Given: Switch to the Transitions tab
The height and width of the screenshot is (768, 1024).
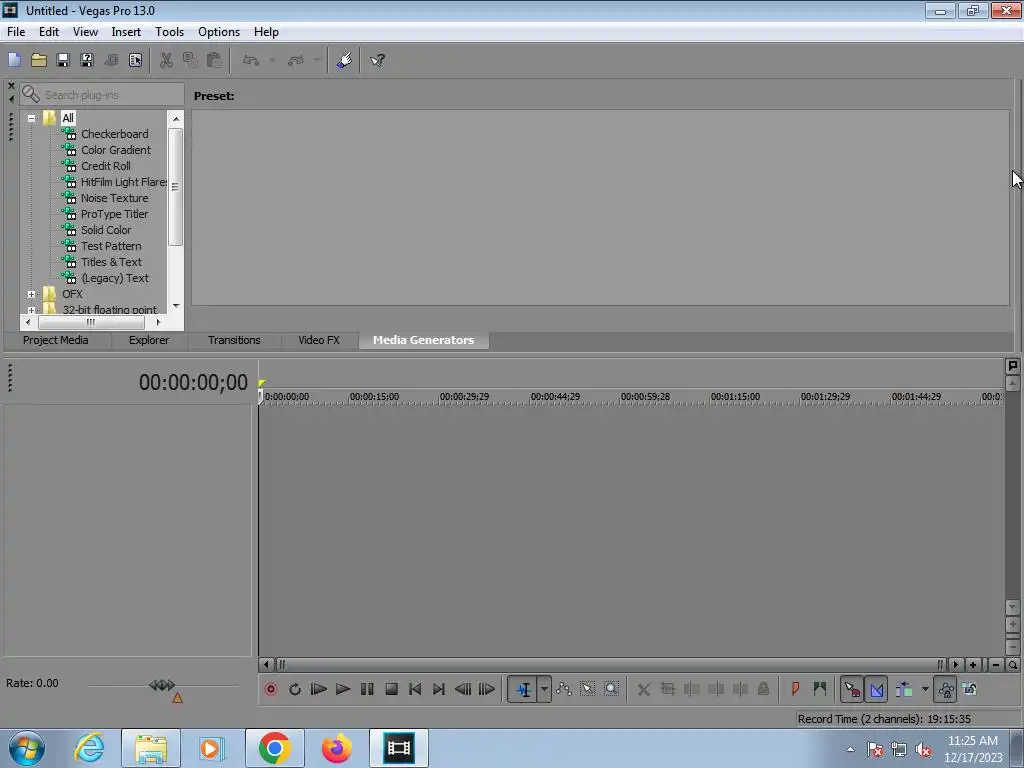Looking at the screenshot, I should coord(234,340).
